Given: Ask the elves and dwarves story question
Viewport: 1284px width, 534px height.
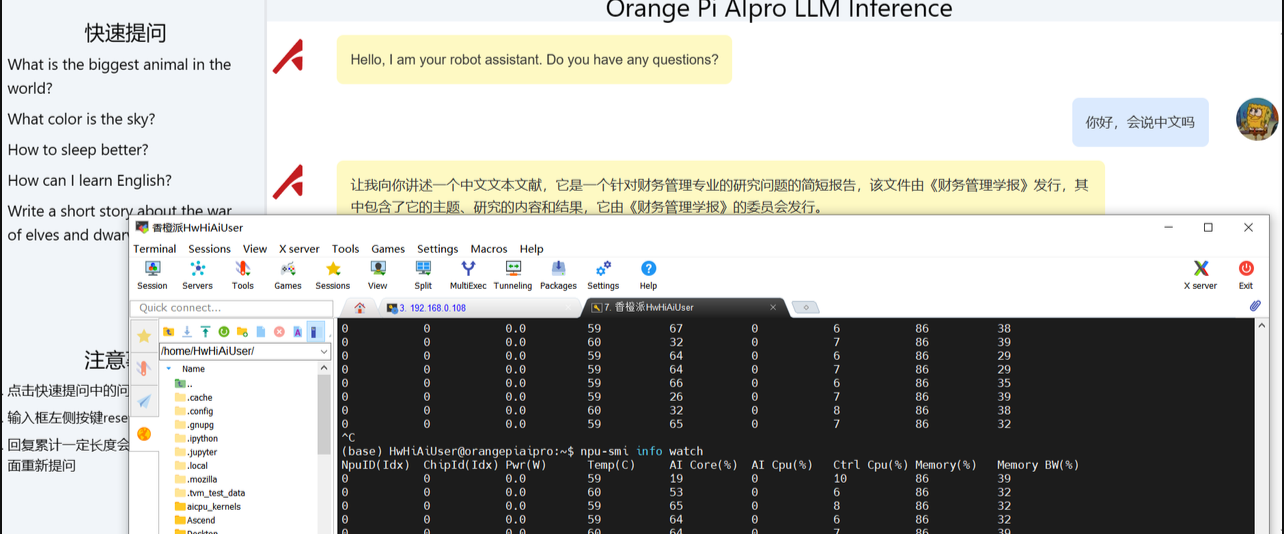Looking at the screenshot, I should 119,223.
